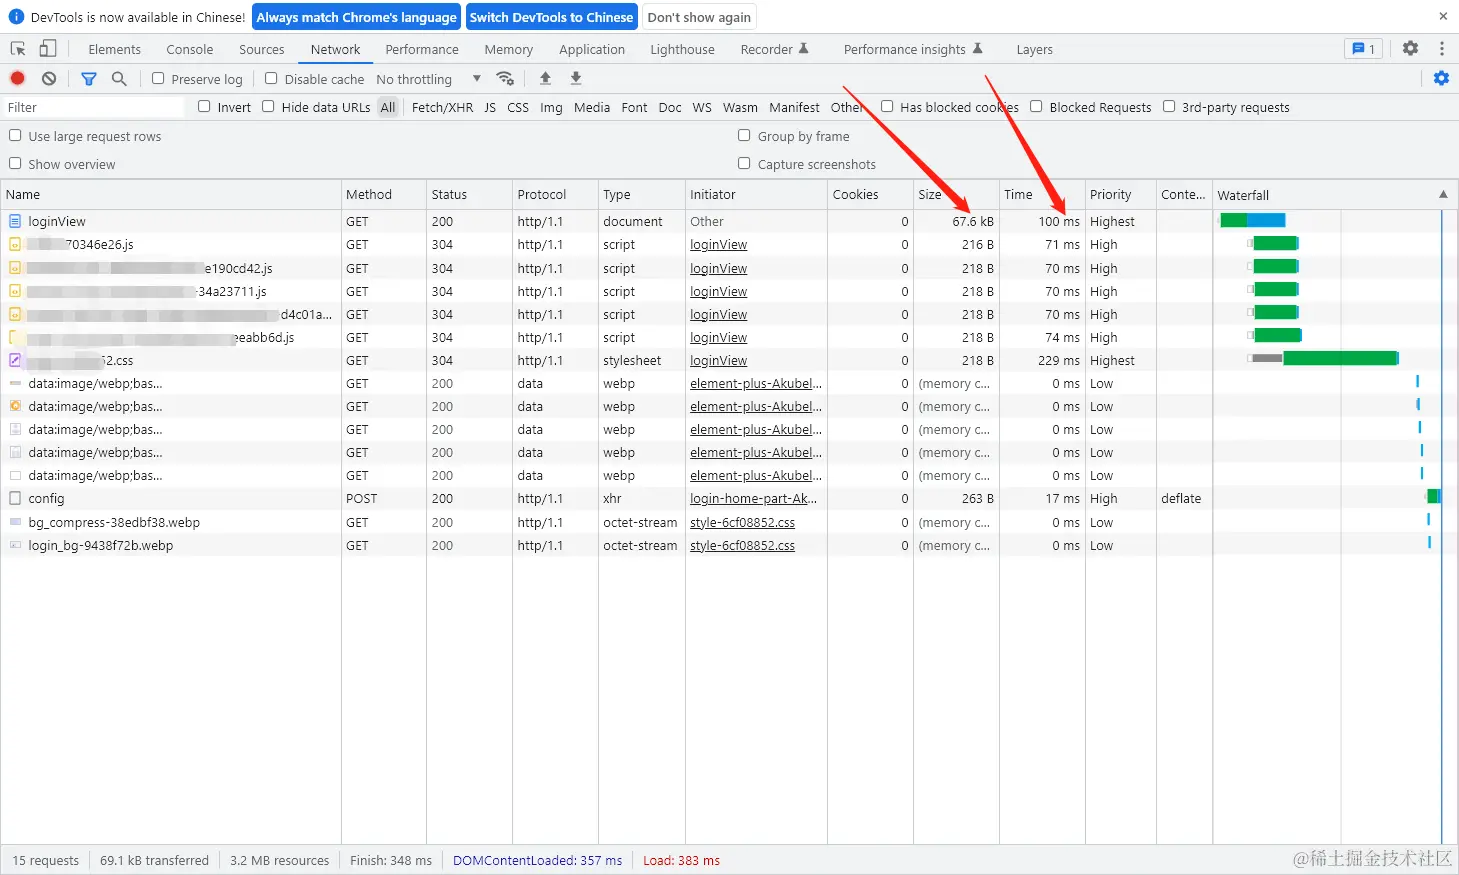Viewport: 1459px width, 875px height.
Task: Check Hide data URLs
Action: tap(268, 106)
